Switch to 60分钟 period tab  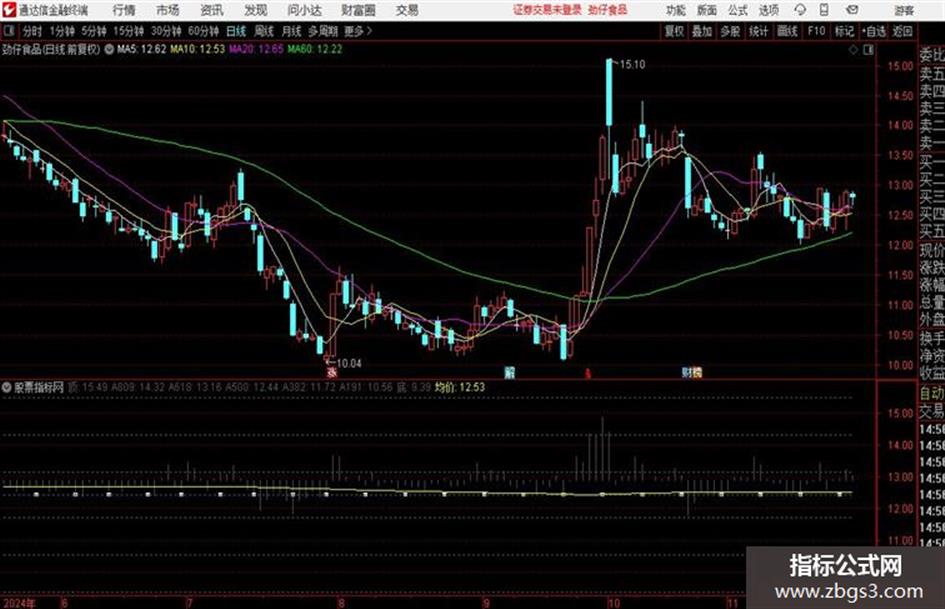click(204, 31)
